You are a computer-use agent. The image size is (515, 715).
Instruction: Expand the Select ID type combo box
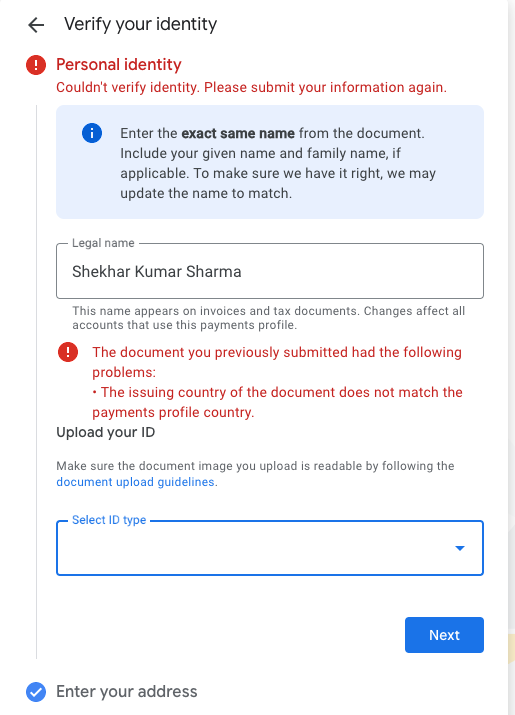pyautogui.click(x=270, y=548)
